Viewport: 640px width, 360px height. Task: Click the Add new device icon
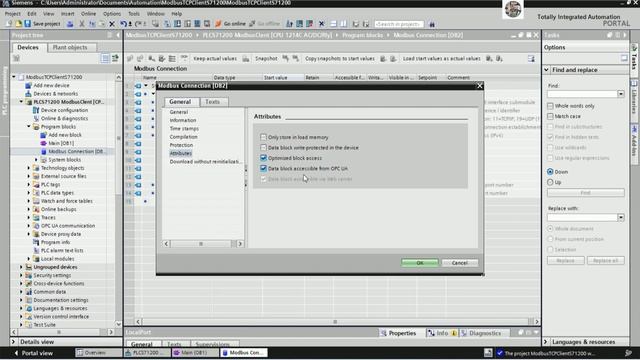coord(29,85)
